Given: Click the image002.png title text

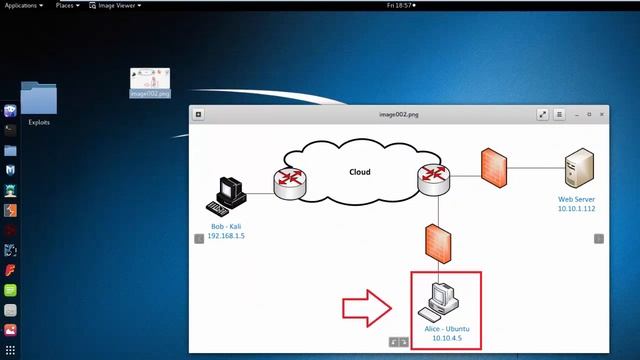Looking at the screenshot, I should tap(399, 115).
